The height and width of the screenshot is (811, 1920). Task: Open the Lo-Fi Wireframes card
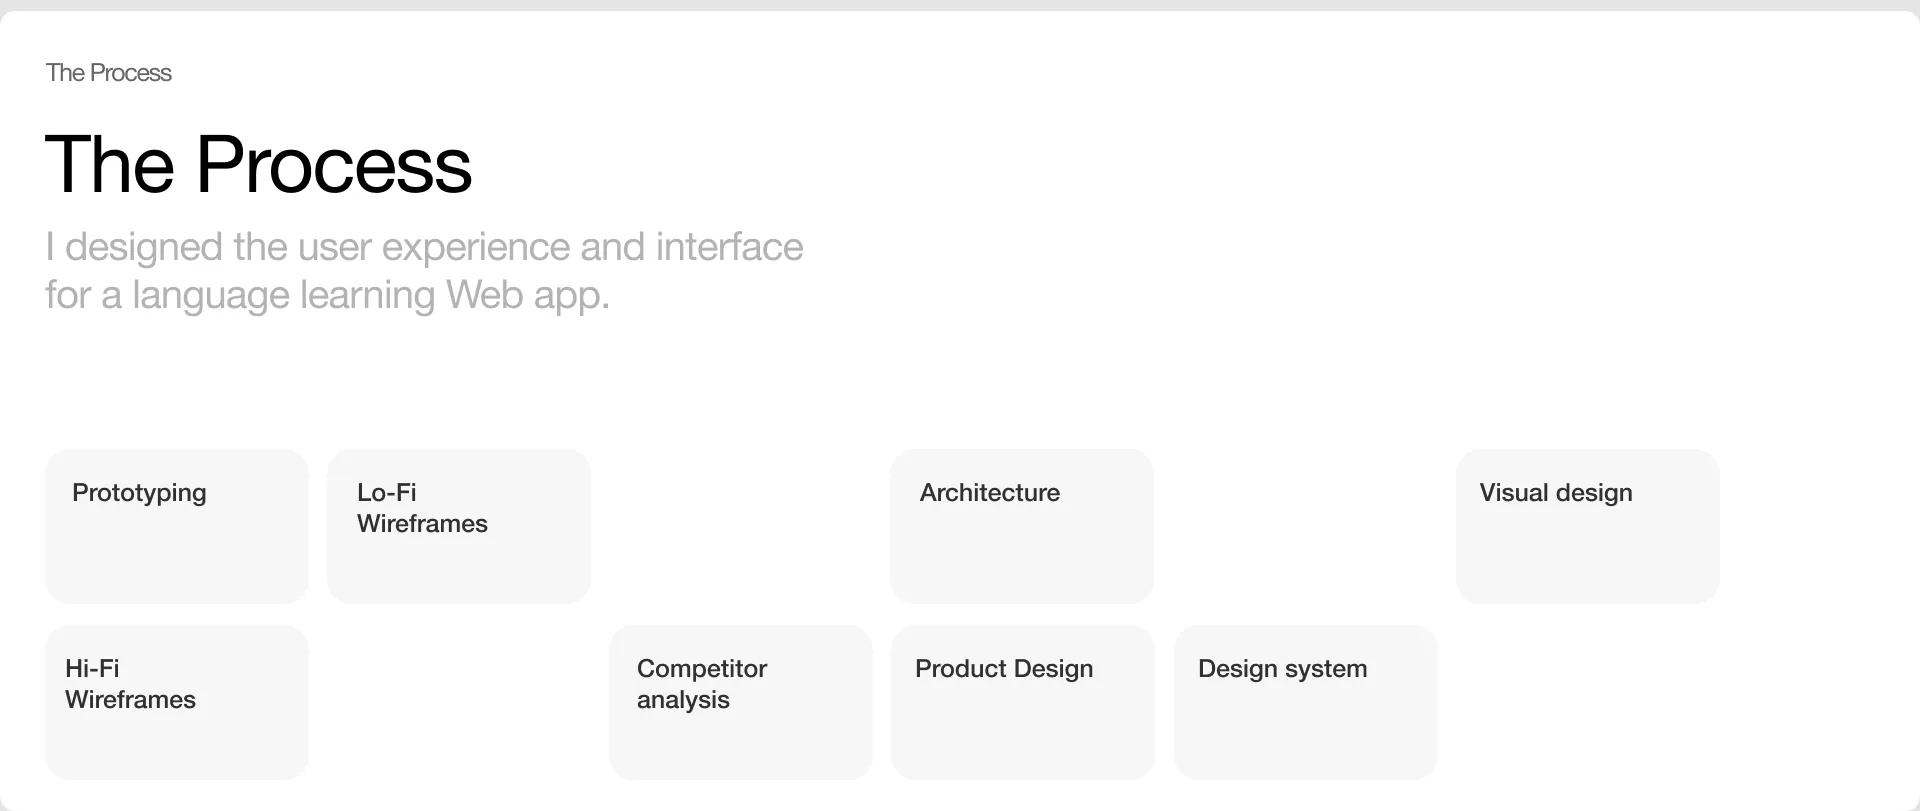pyautogui.click(x=459, y=526)
